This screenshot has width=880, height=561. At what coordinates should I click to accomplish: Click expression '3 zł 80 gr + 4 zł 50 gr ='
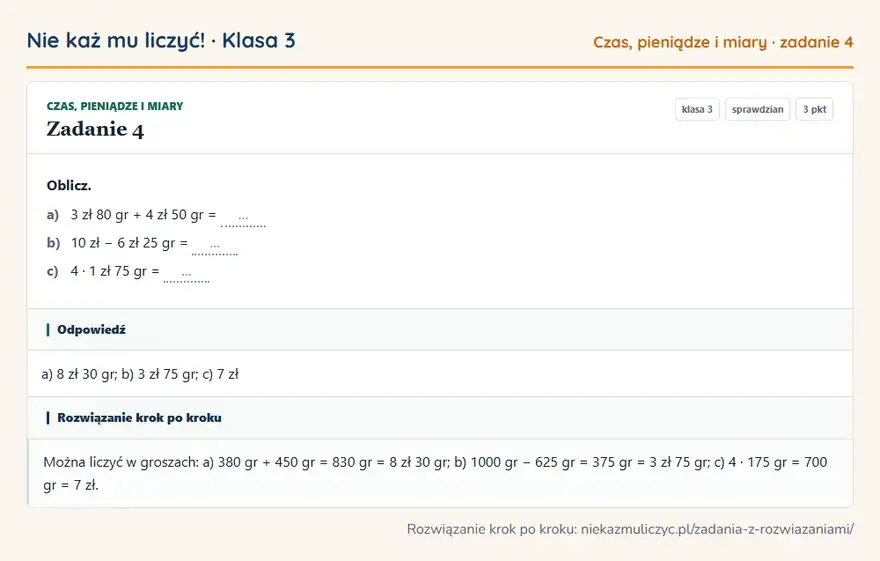coord(143,215)
